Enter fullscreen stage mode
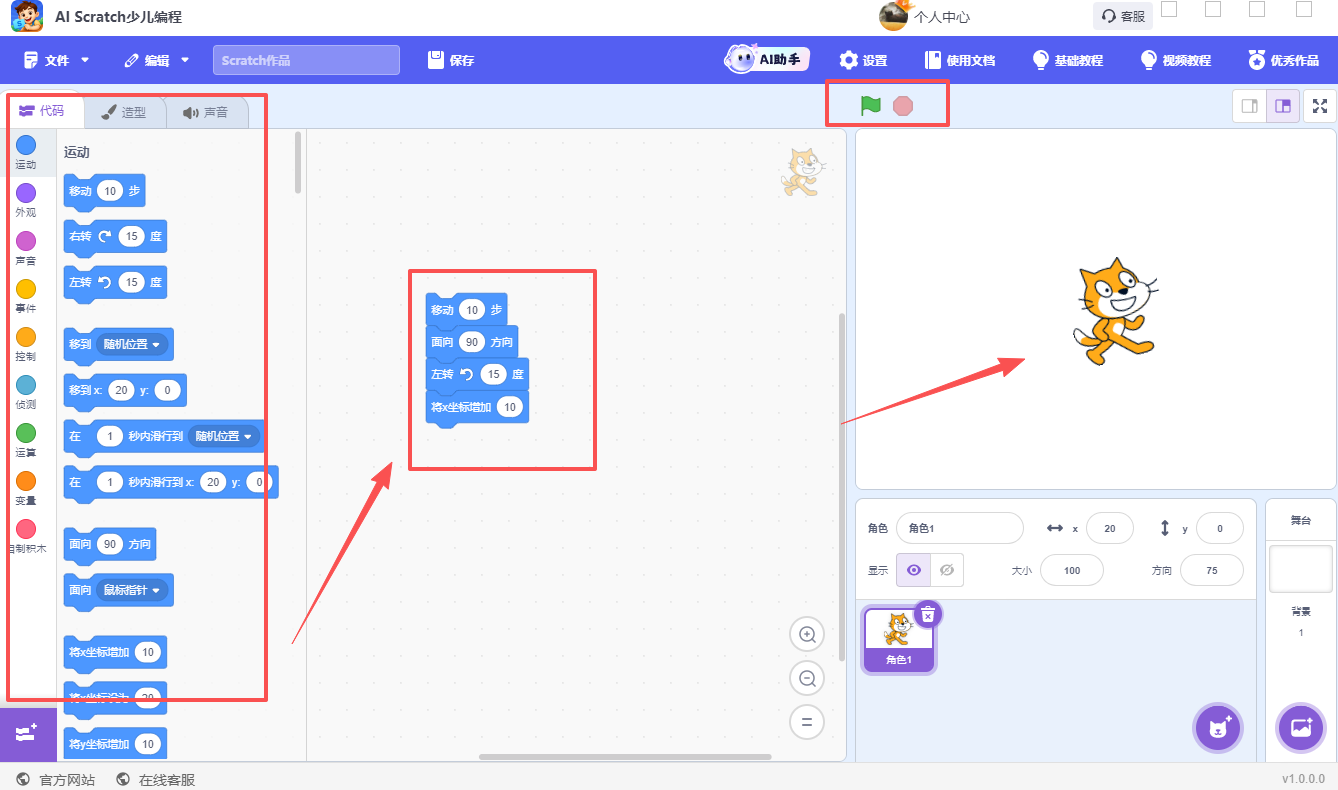The image size is (1338, 790). click(1320, 106)
